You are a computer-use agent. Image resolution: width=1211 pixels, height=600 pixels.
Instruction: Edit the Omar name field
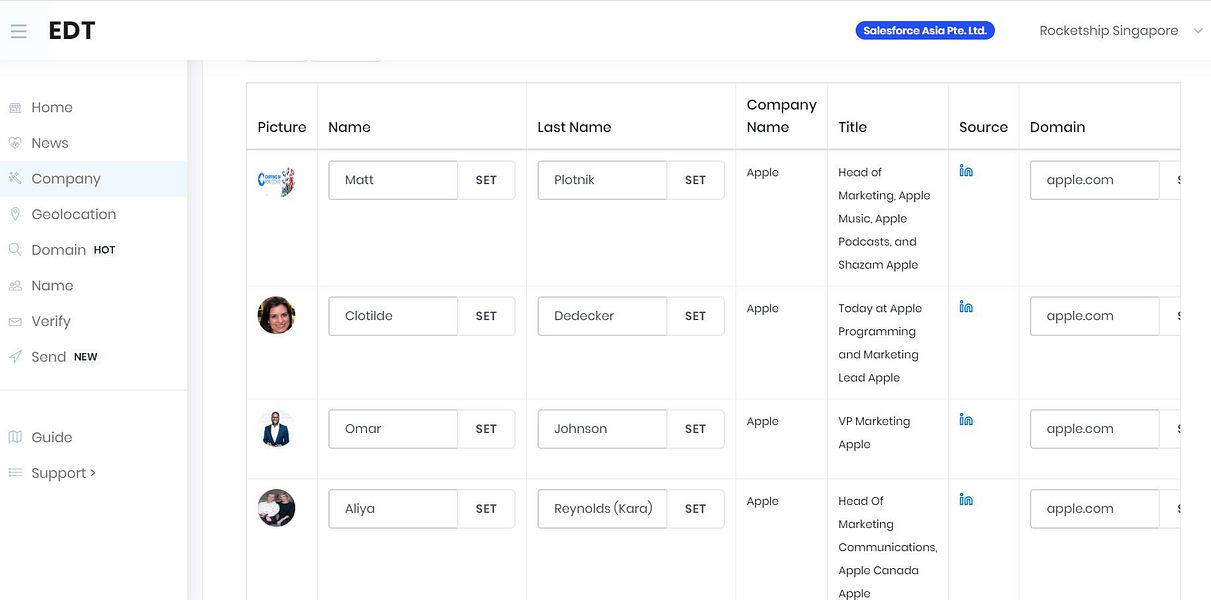click(393, 429)
